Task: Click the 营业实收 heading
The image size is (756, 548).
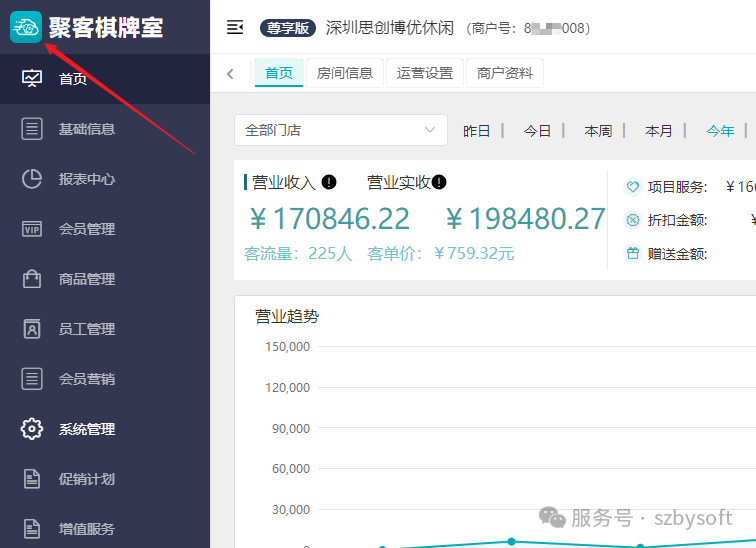Action: [399, 183]
